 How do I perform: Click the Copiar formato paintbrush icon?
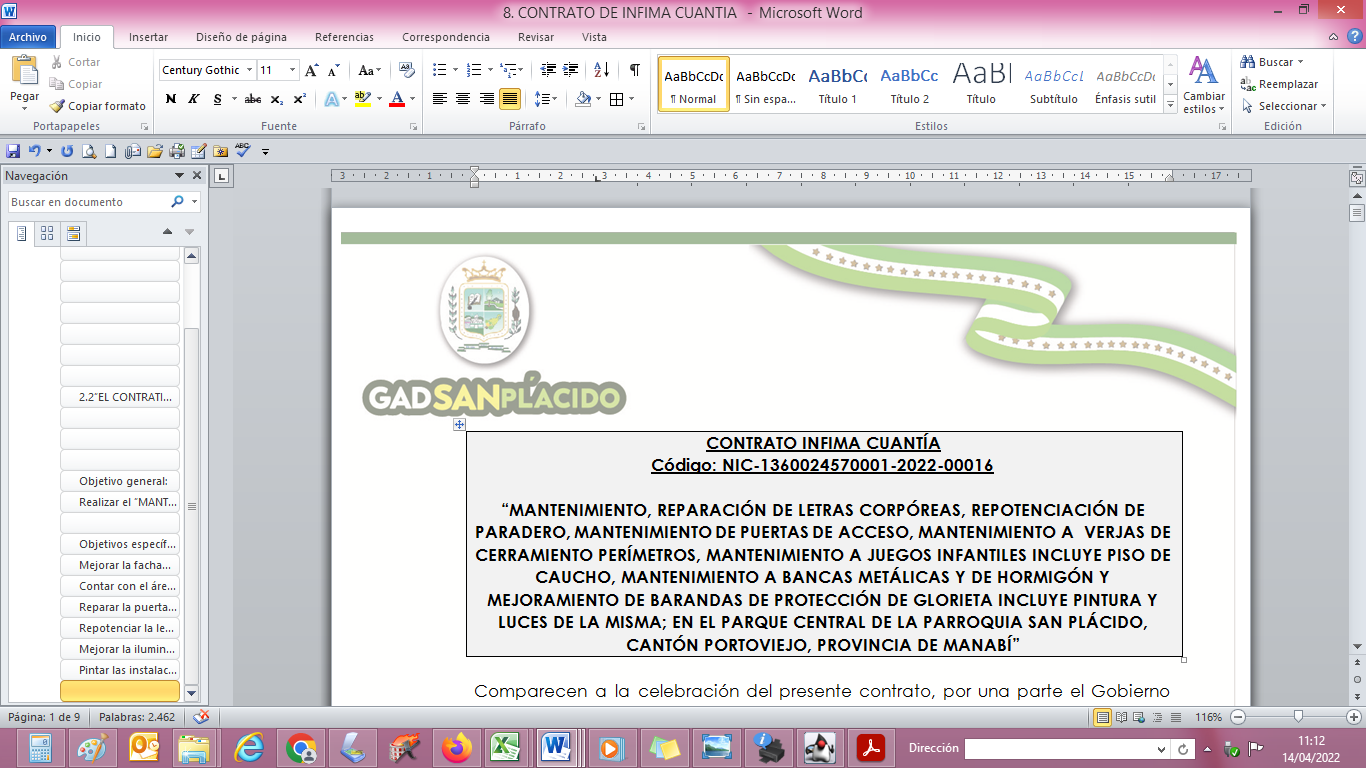pyautogui.click(x=58, y=106)
